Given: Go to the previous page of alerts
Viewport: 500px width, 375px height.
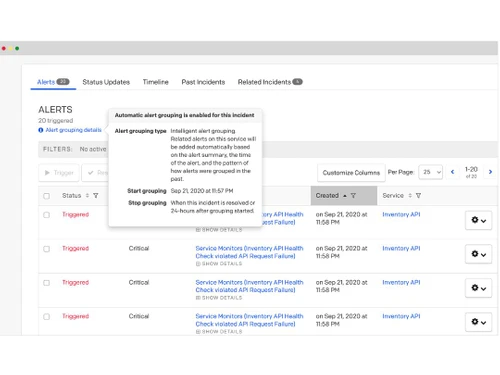Looking at the screenshot, I should tap(452, 172).
